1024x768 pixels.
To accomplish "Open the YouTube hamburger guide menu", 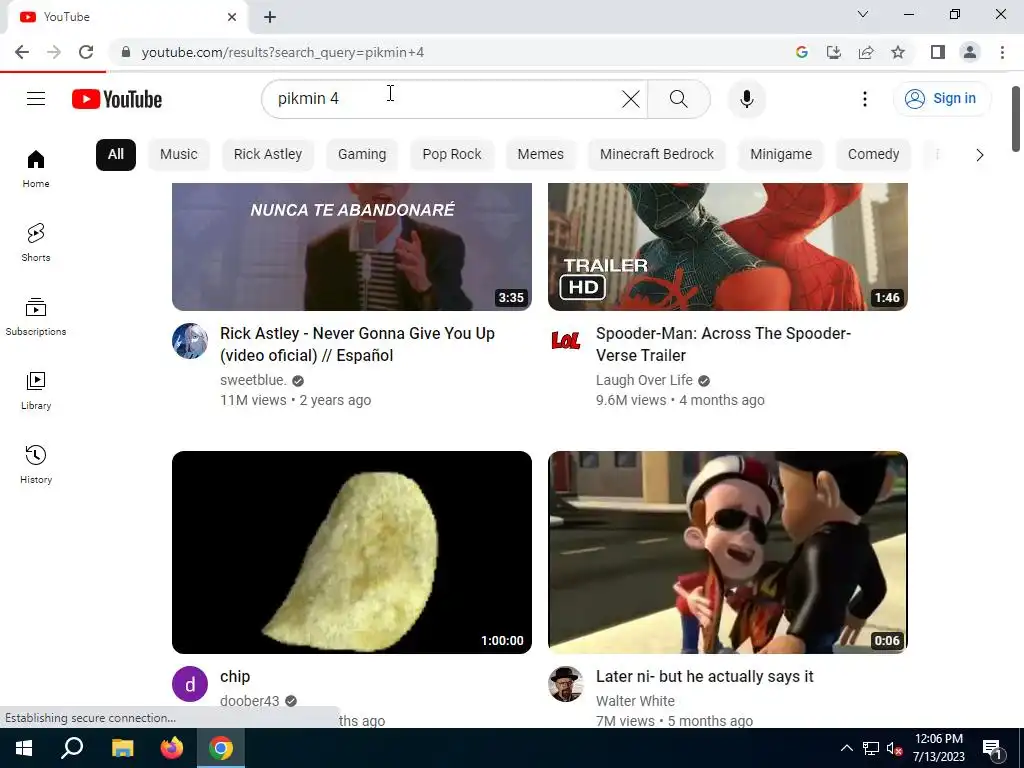I will tap(36, 99).
